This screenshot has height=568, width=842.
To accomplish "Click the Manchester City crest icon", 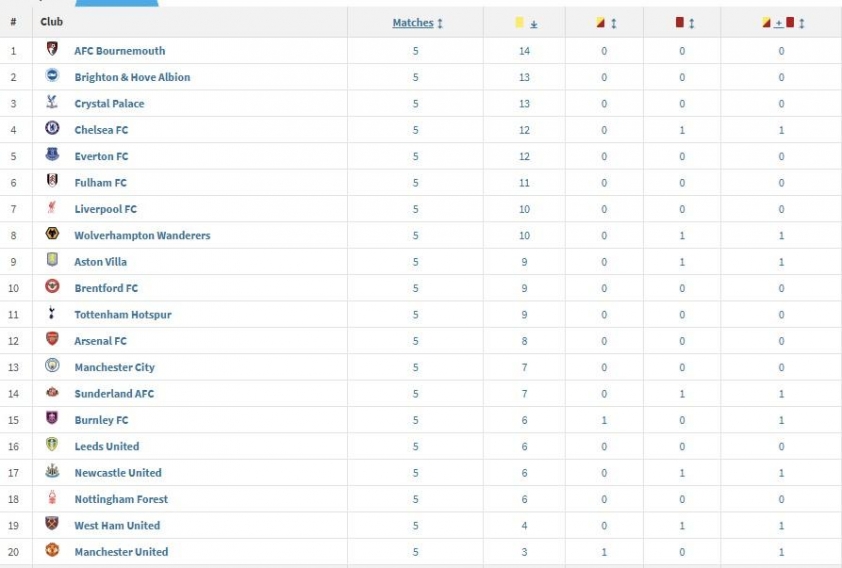I will [x=52, y=366].
